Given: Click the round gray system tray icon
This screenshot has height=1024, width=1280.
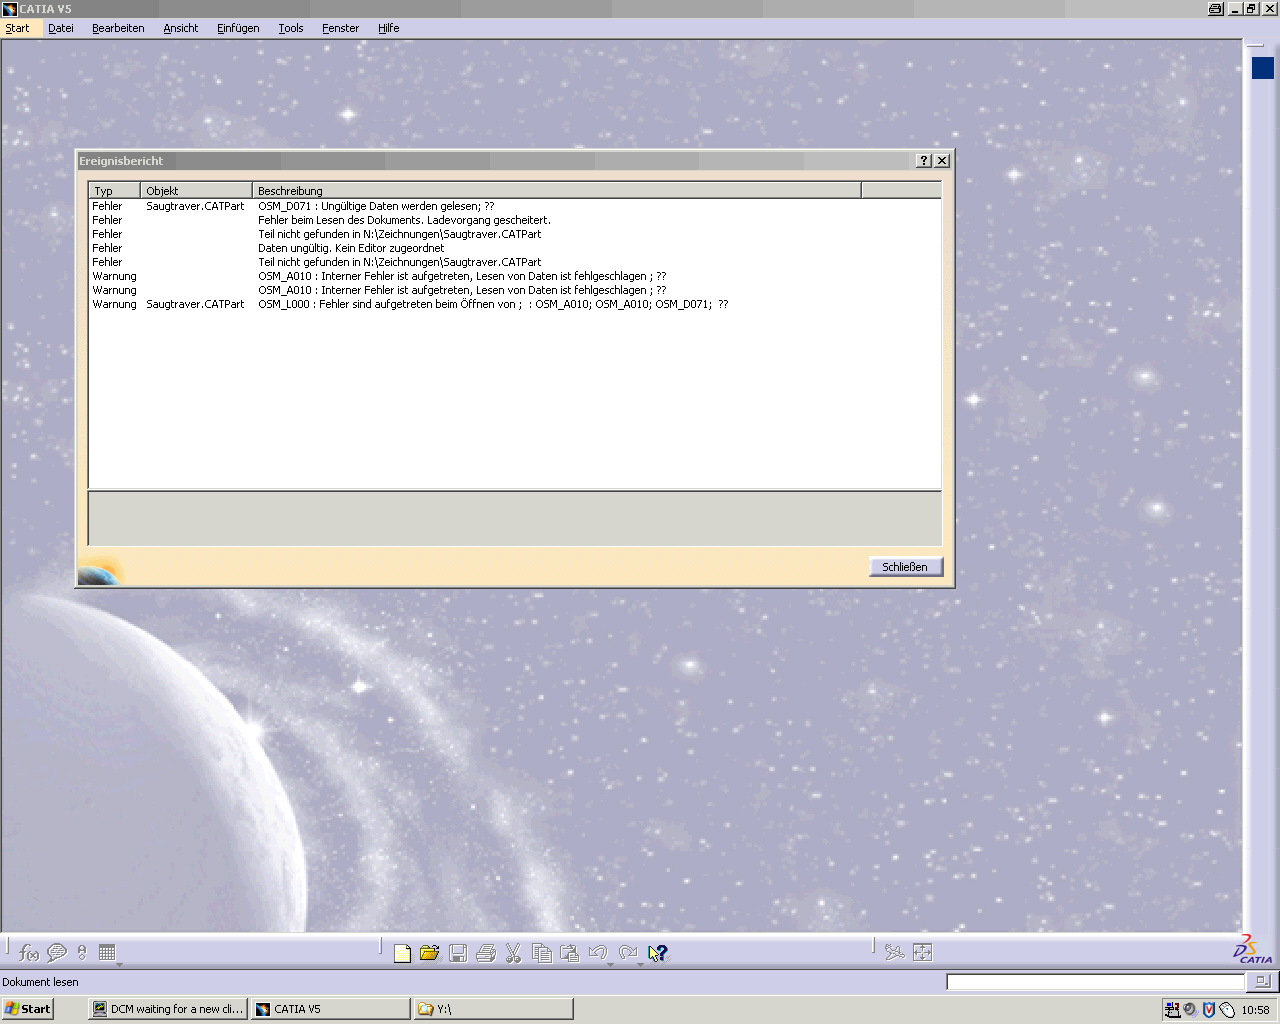Looking at the screenshot, I should [x=1190, y=1010].
